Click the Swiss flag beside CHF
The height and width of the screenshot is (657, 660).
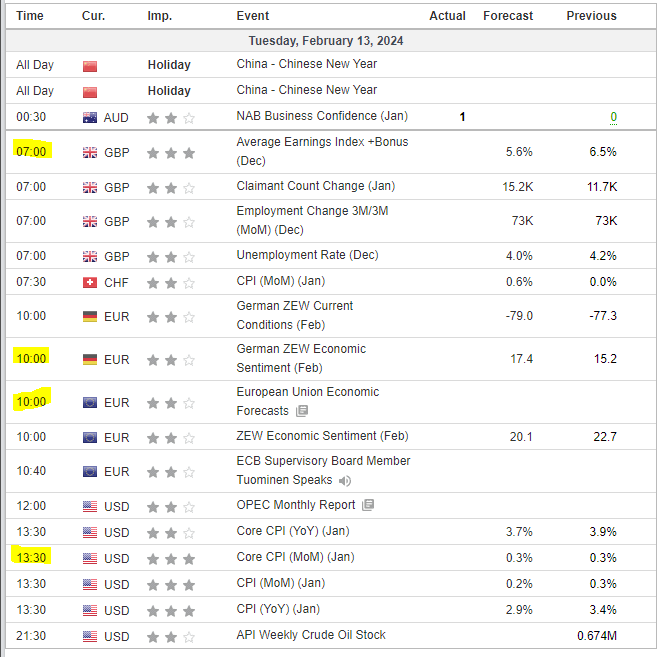pyautogui.click(x=90, y=282)
